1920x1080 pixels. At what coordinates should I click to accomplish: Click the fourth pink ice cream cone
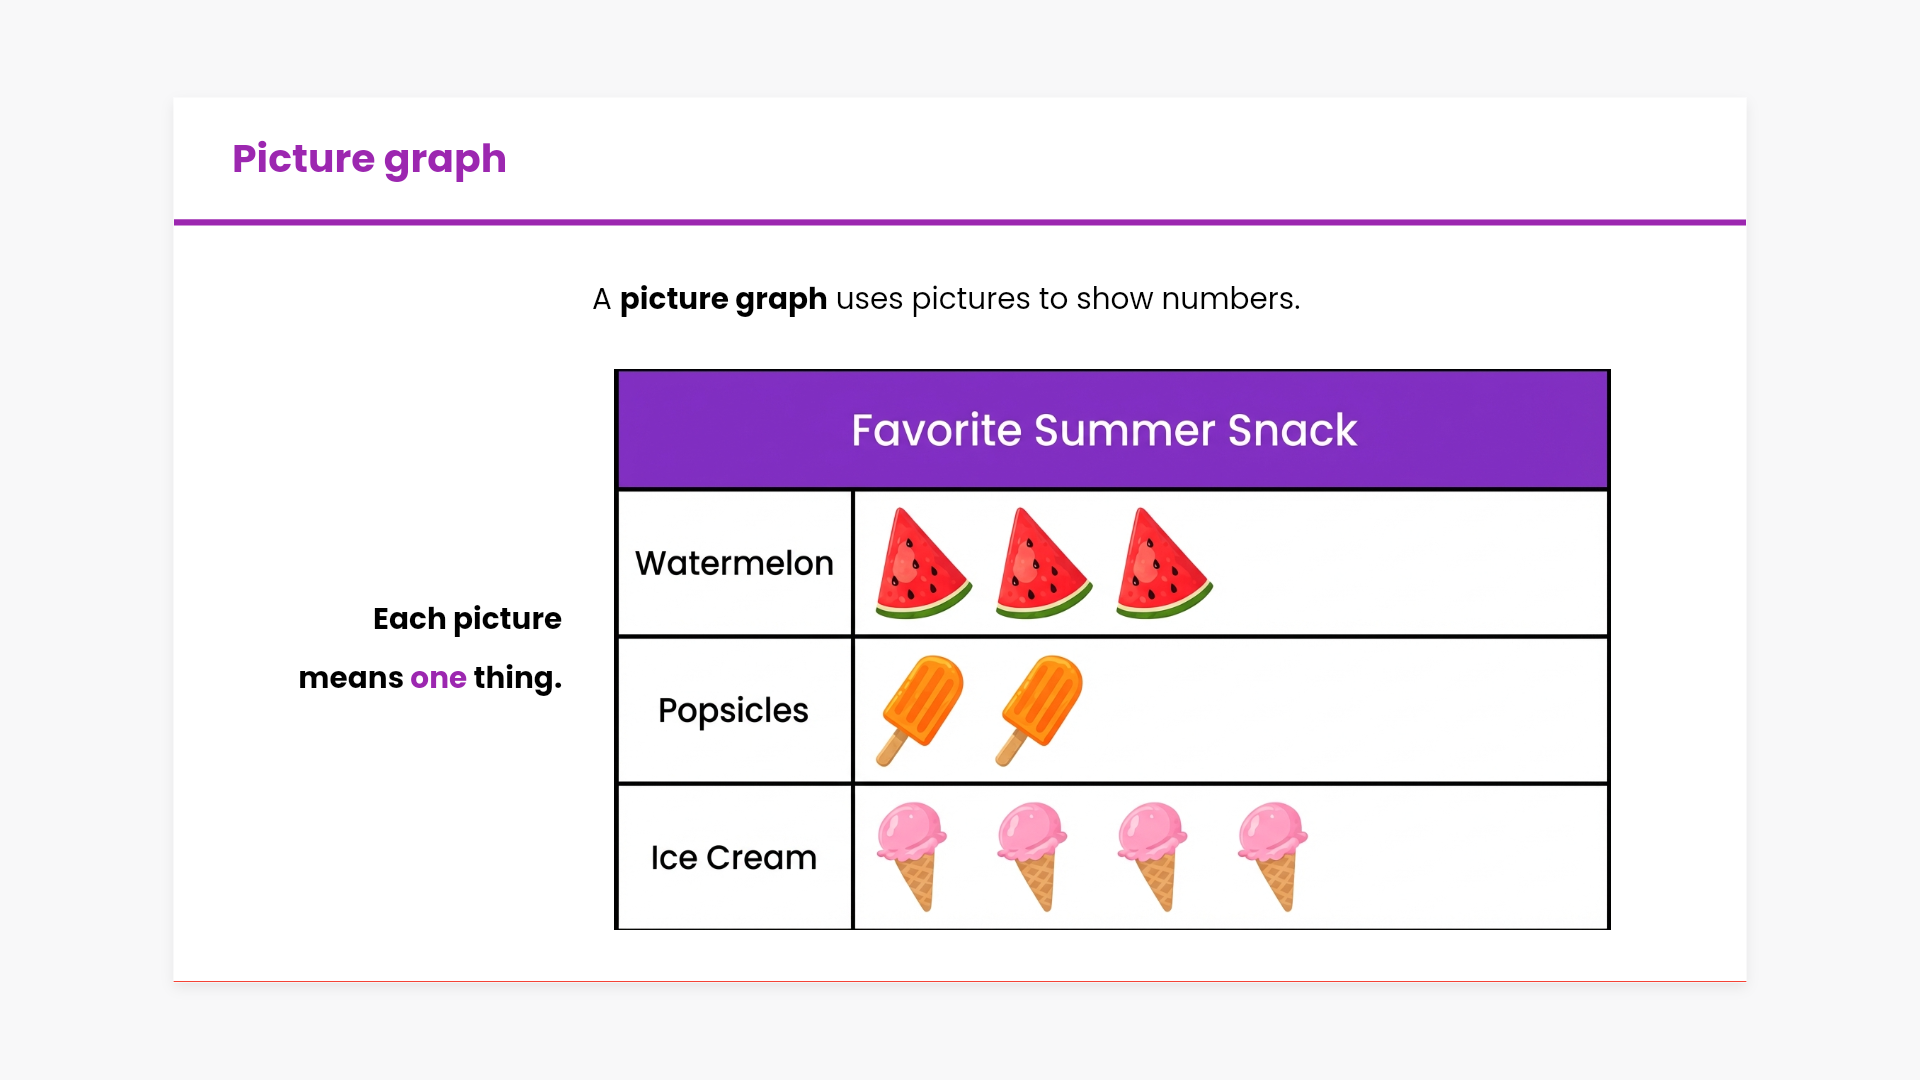[x=1272, y=854]
